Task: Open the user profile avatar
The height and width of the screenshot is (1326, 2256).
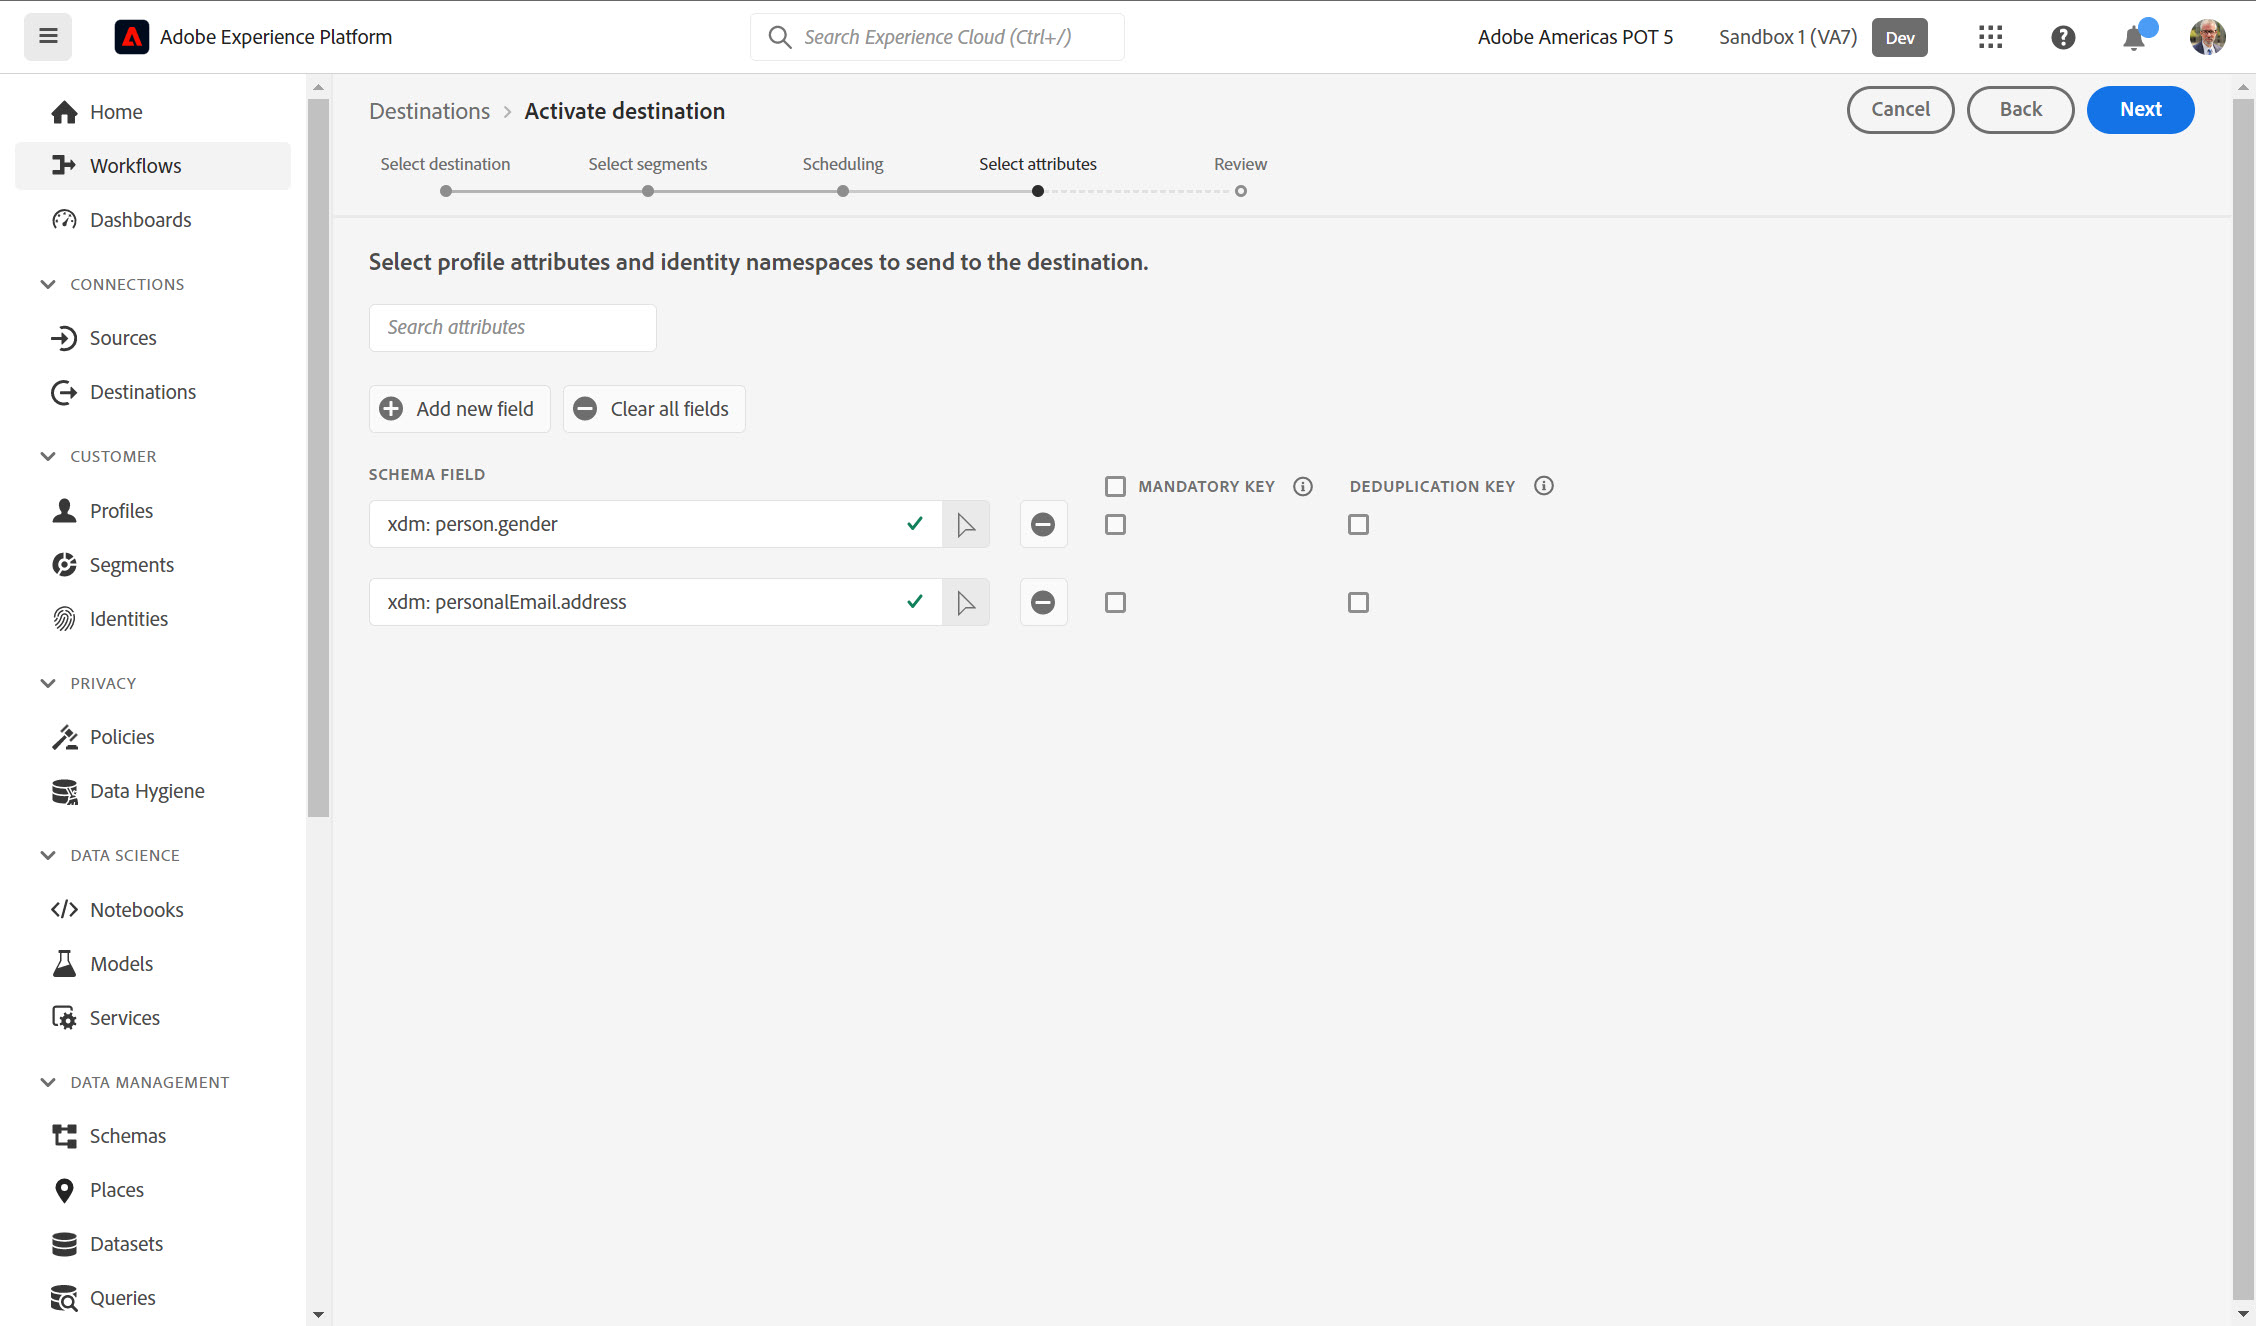Action: 2208,37
